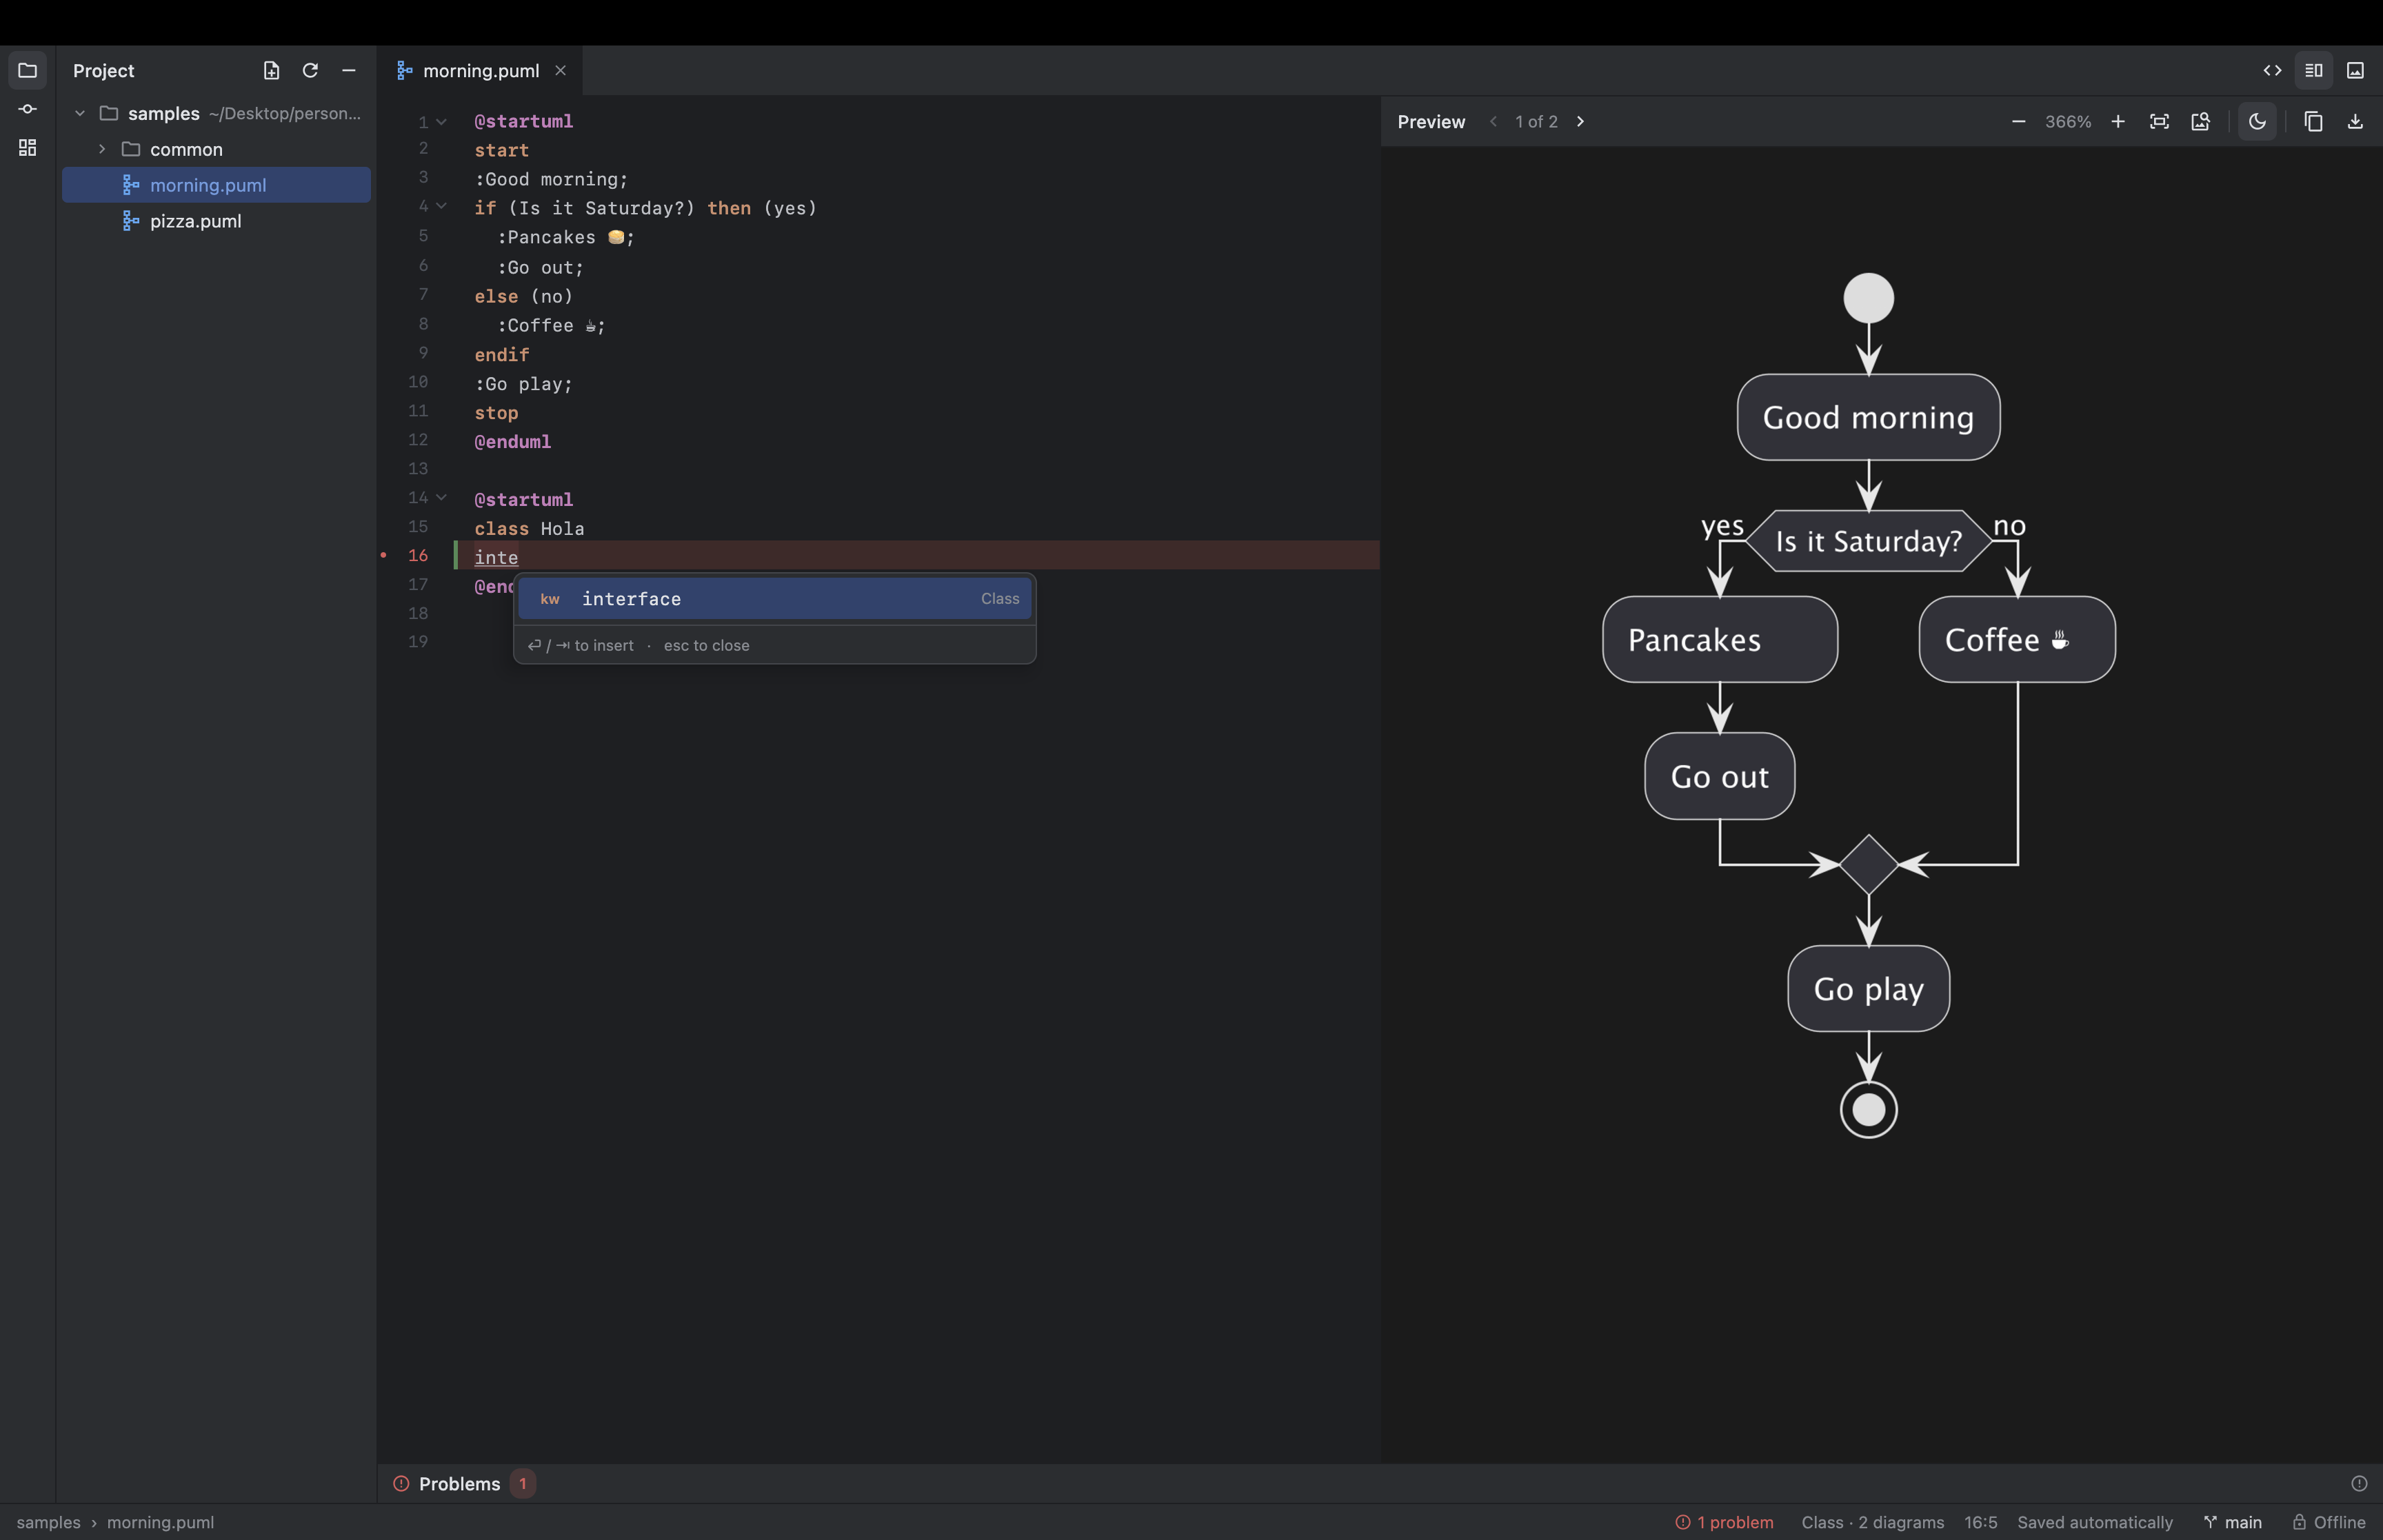Click the 1 problem status indicator
This screenshot has width=2383, height=1540.
[1724, 1522]
